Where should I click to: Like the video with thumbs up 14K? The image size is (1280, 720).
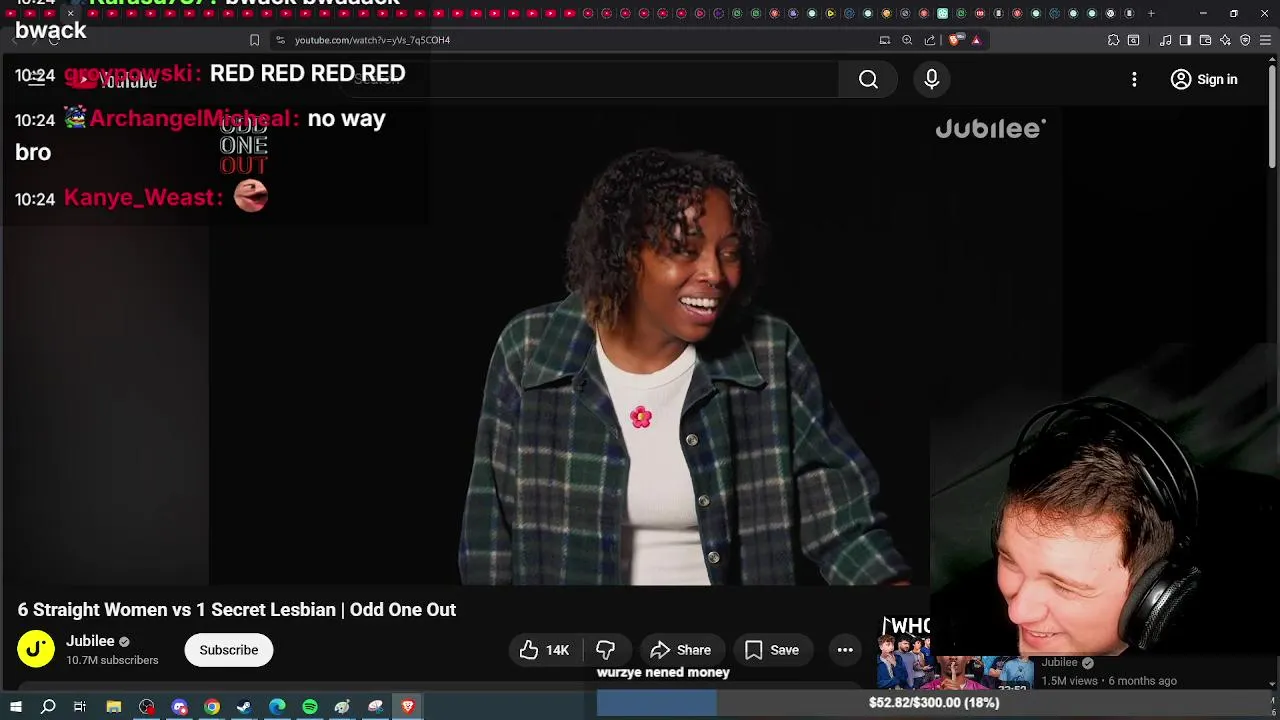coord(544,650)
